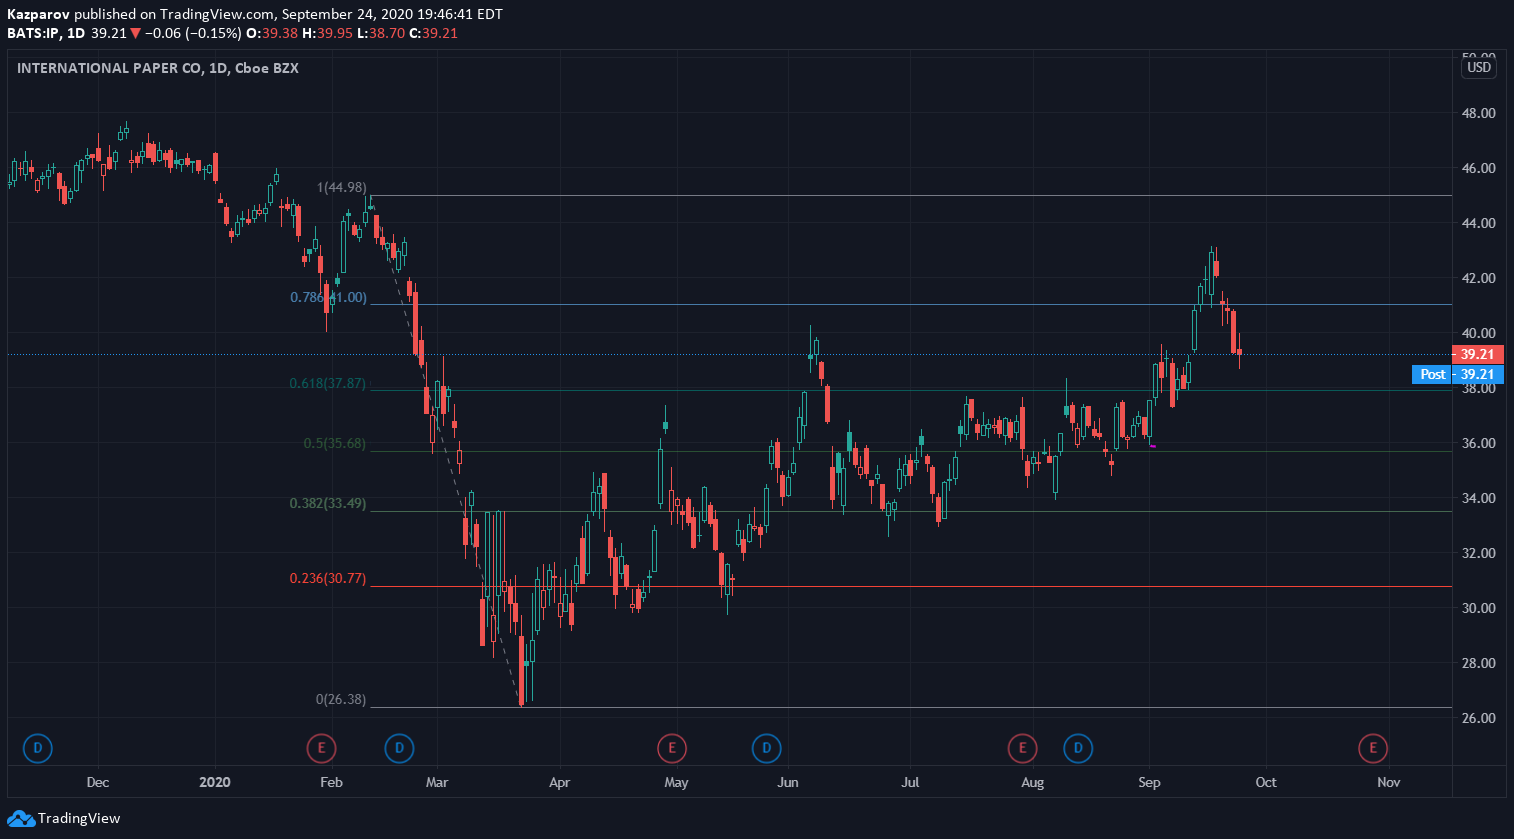Click the Sep label on time axis
1514x839 pixels.
click(1149, 783)
